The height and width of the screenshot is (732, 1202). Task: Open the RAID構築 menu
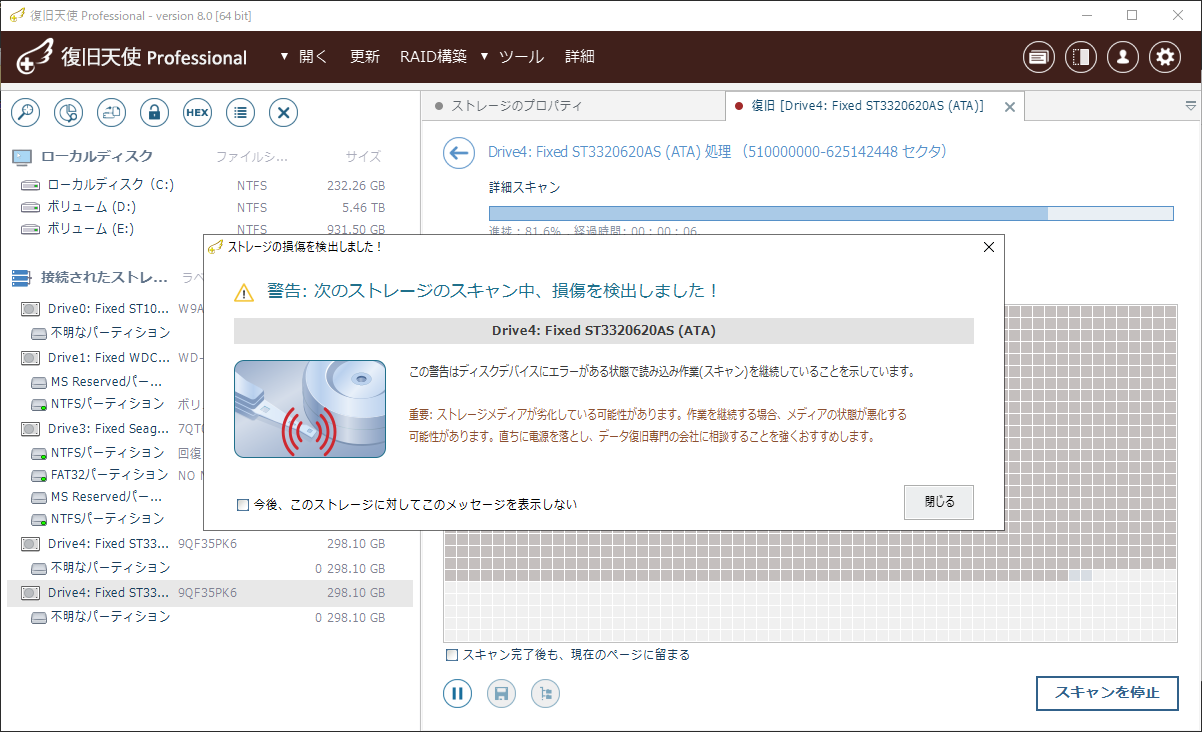433,57
